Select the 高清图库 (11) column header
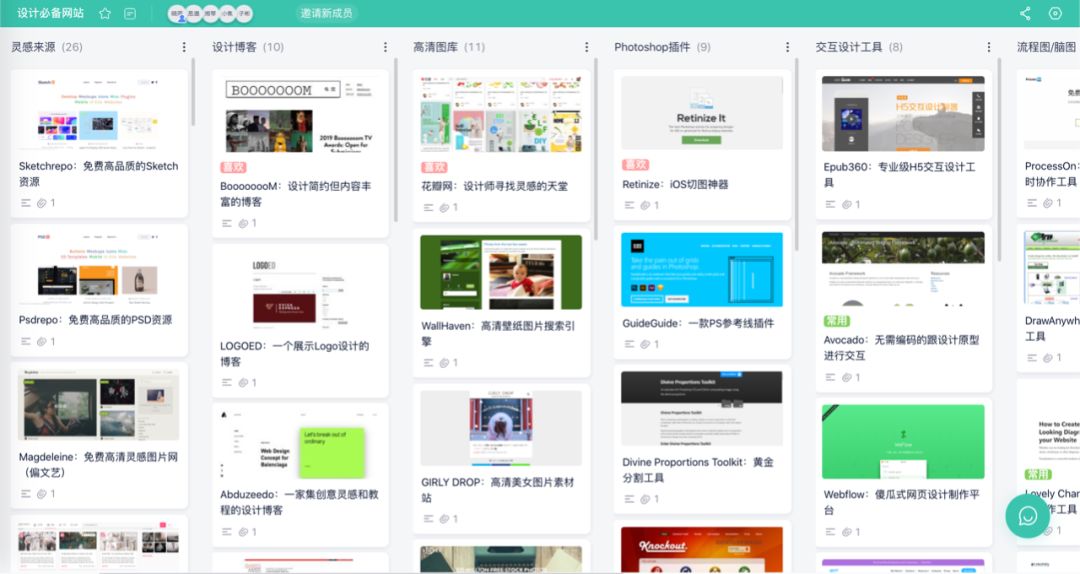This screenshot has width=1080, height=574. tap(449, 47)
